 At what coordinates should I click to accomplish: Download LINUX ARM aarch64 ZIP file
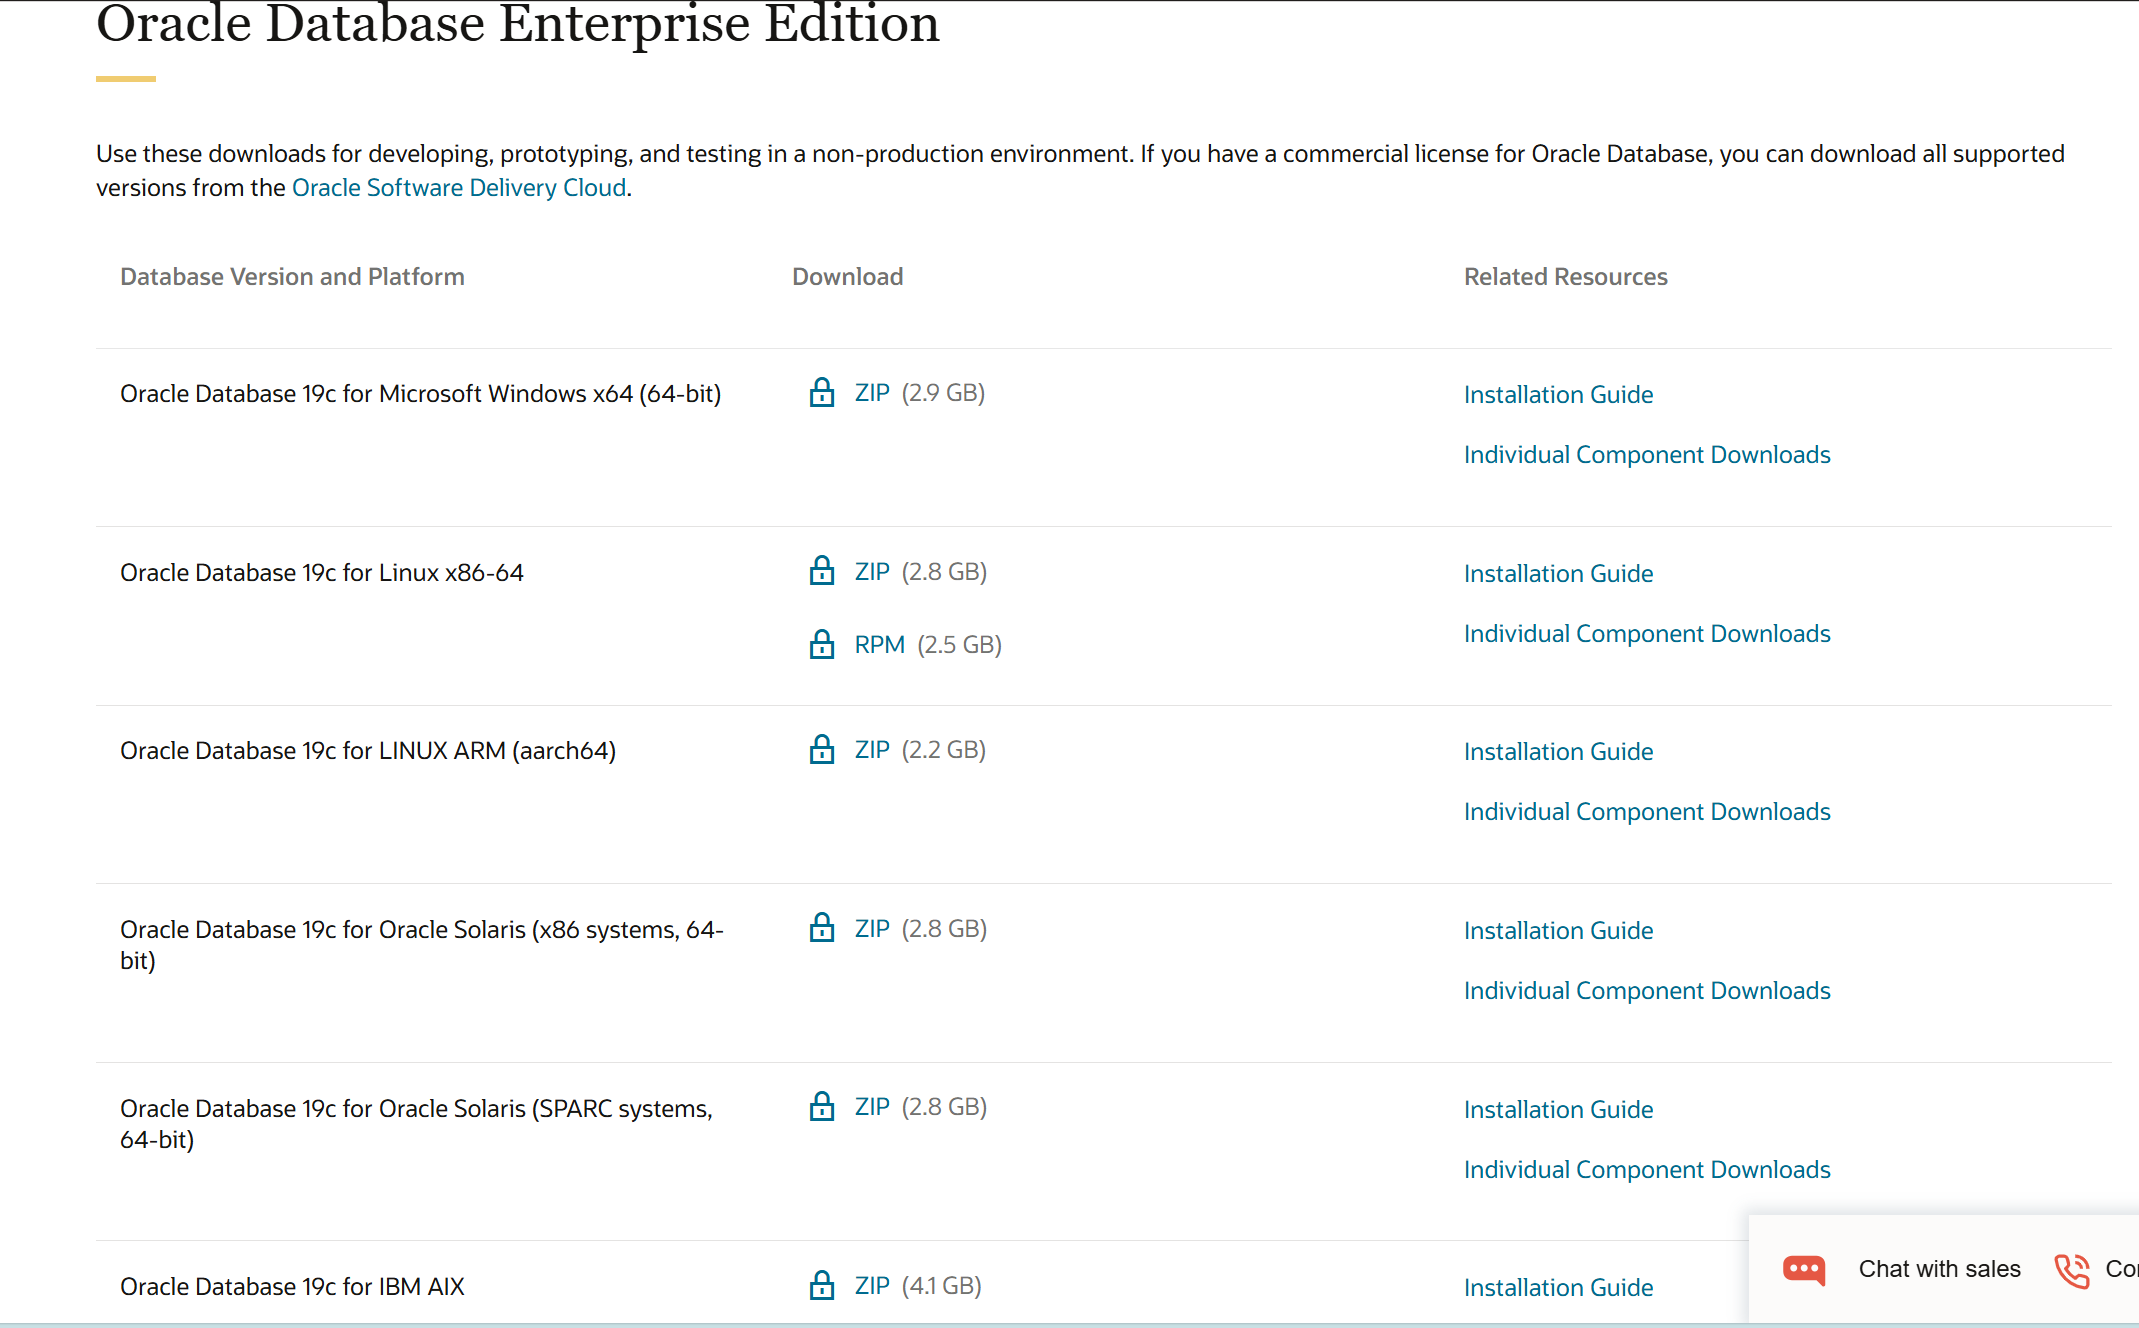(872, 750)
